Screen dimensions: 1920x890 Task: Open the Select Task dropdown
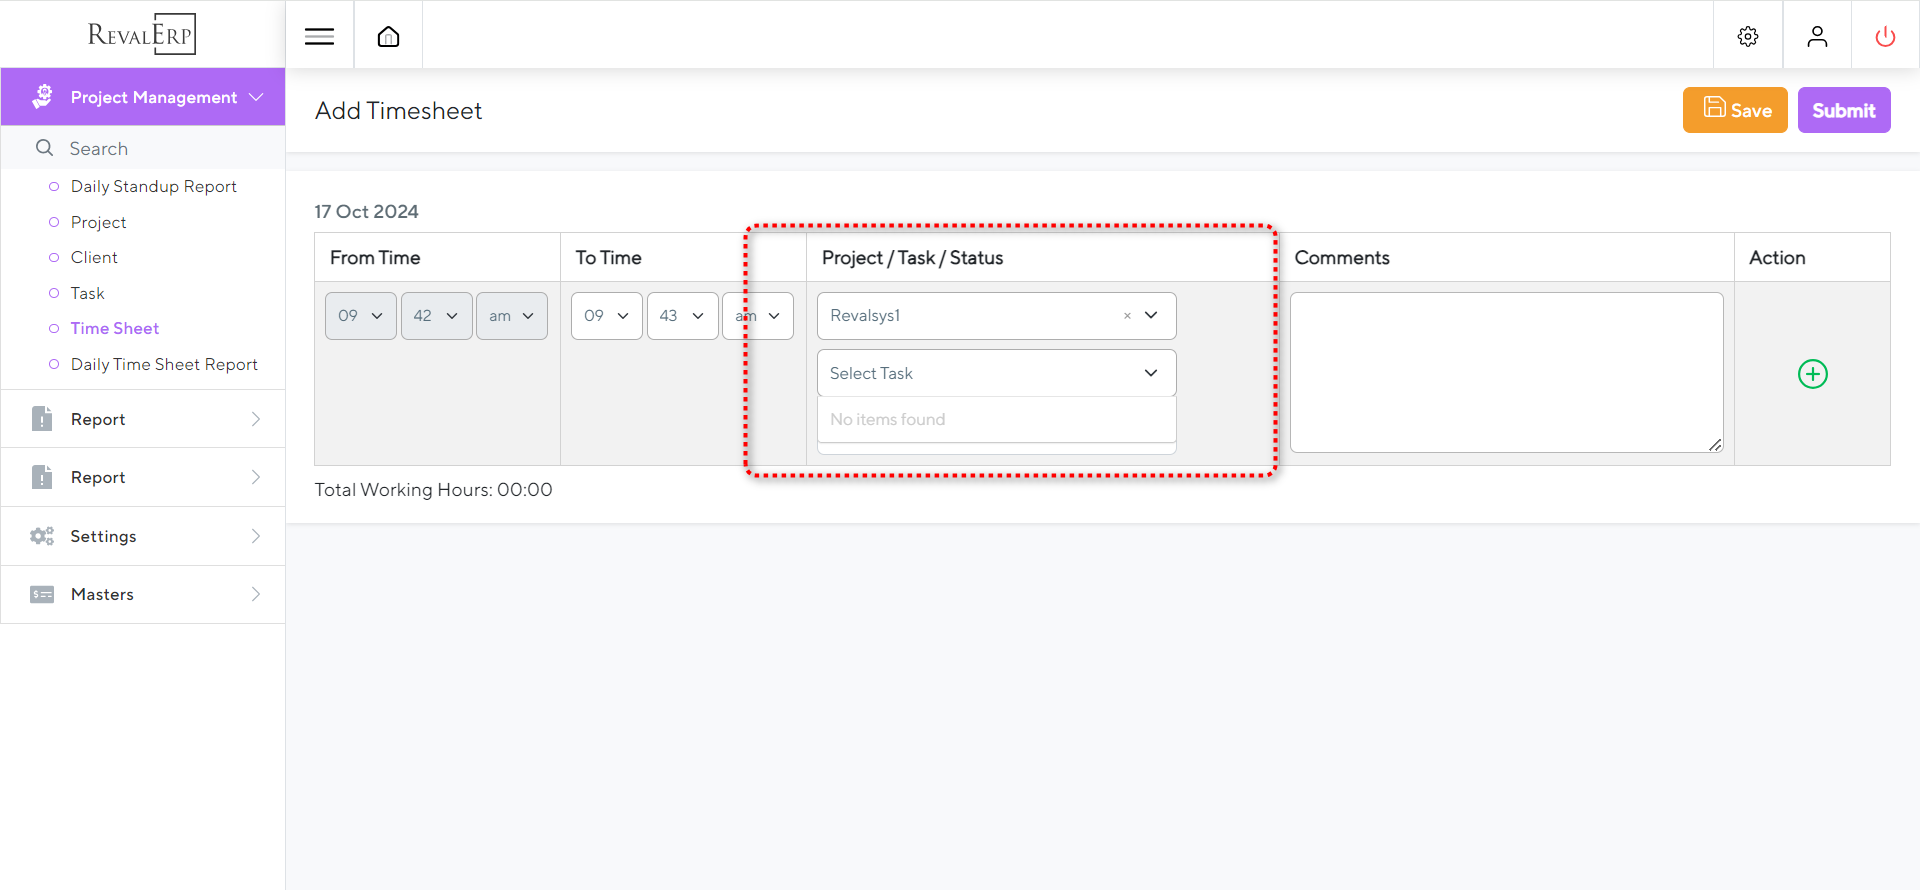995,373
